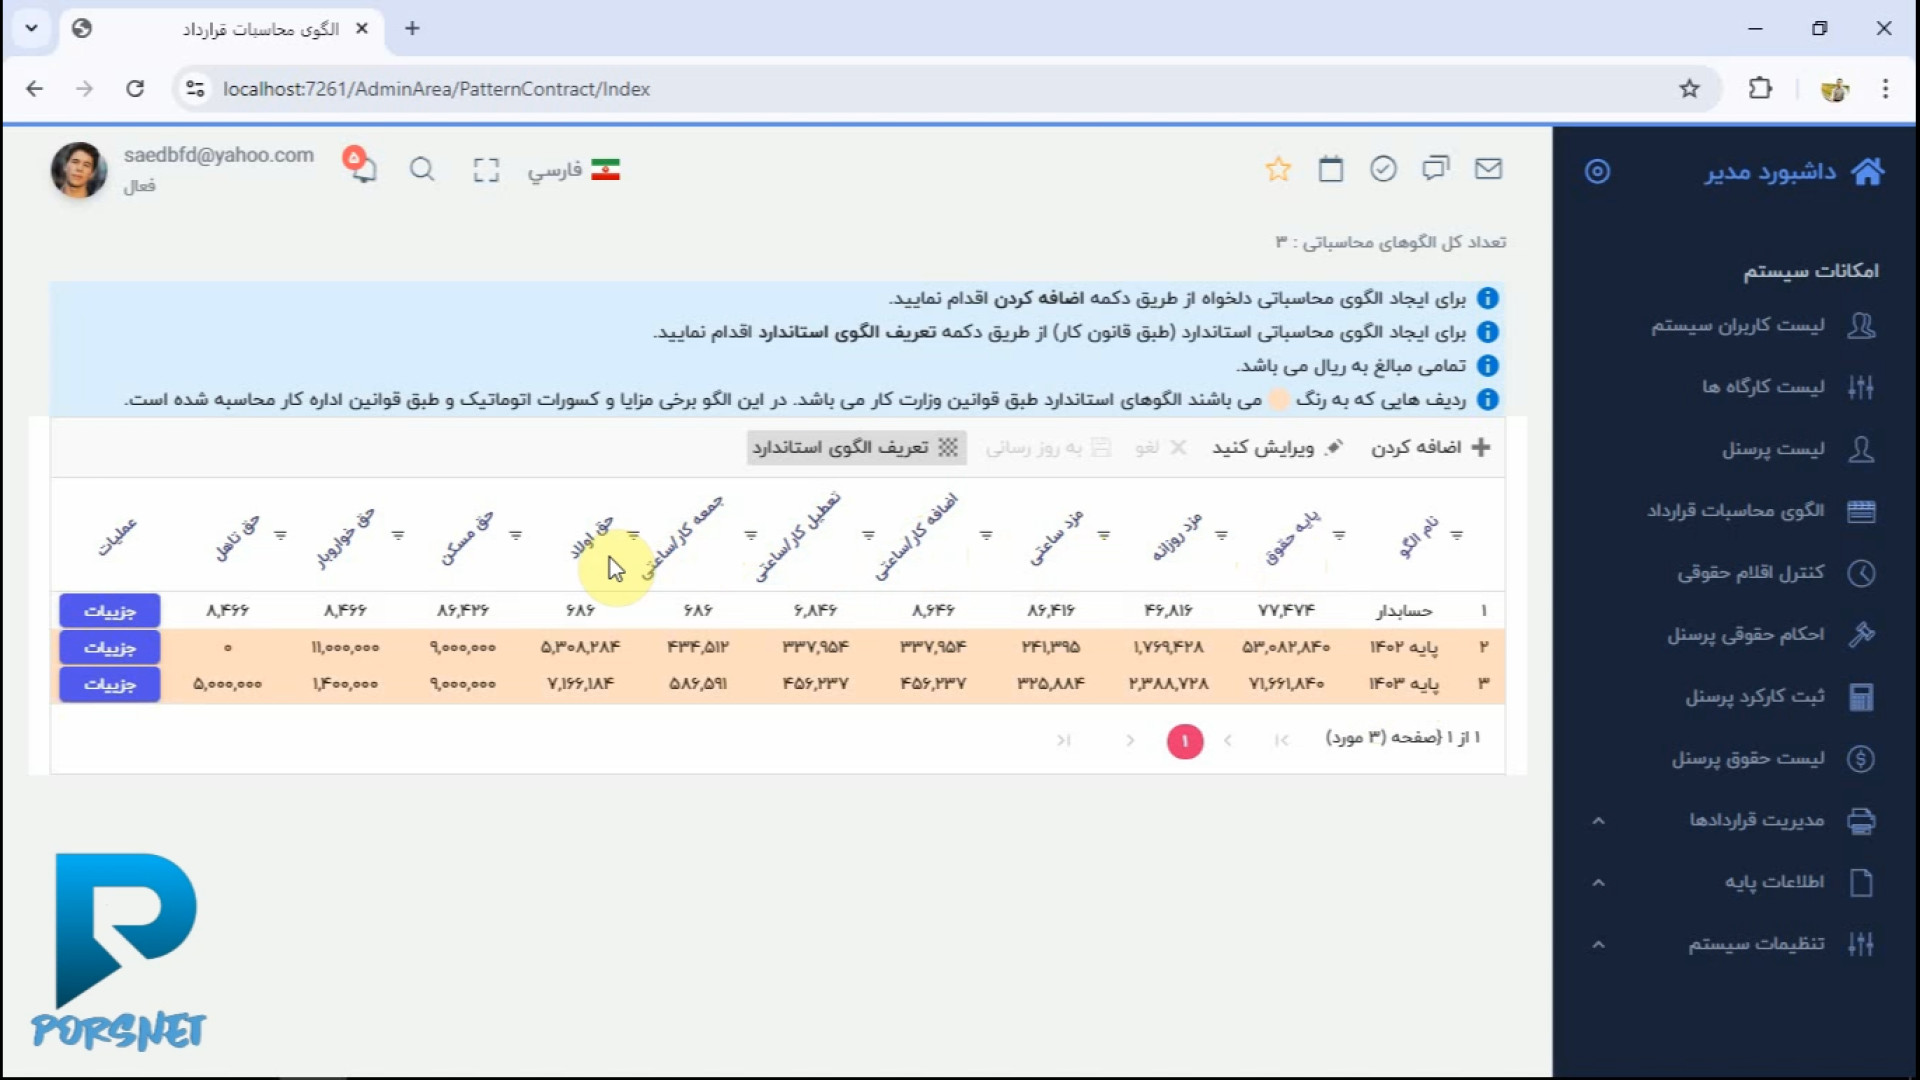The height and width of the screenshot is (1080, 1920).
Task: Open the chat messages icon
Action: (x=1435, y=169)
